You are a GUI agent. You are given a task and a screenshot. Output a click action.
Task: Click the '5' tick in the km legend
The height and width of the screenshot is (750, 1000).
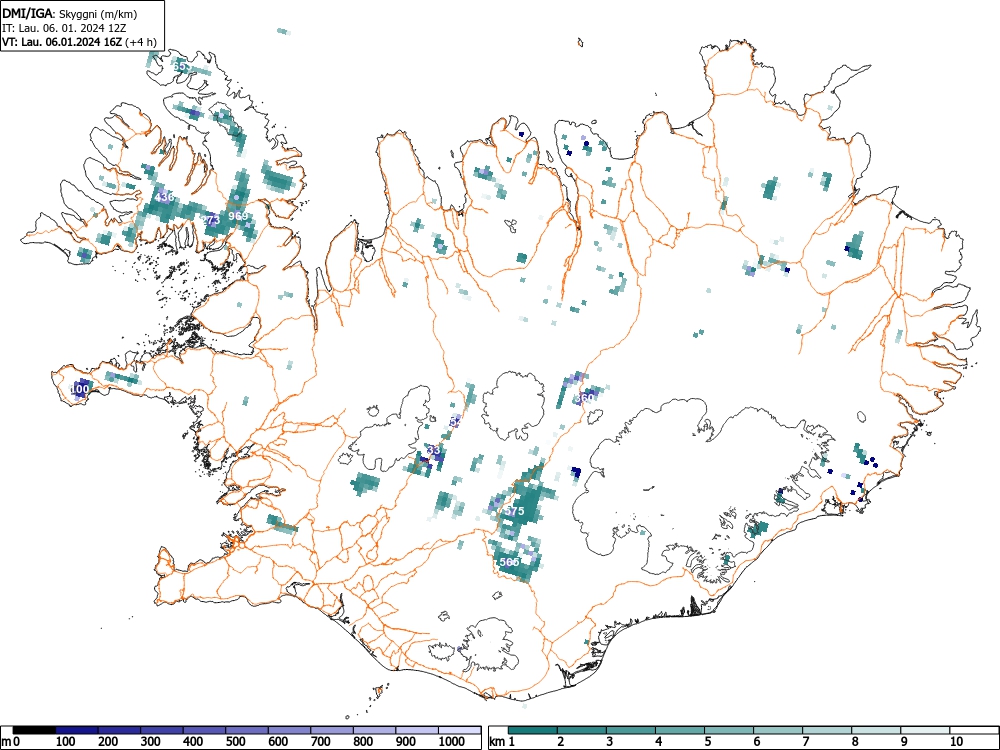coord(708,742)
